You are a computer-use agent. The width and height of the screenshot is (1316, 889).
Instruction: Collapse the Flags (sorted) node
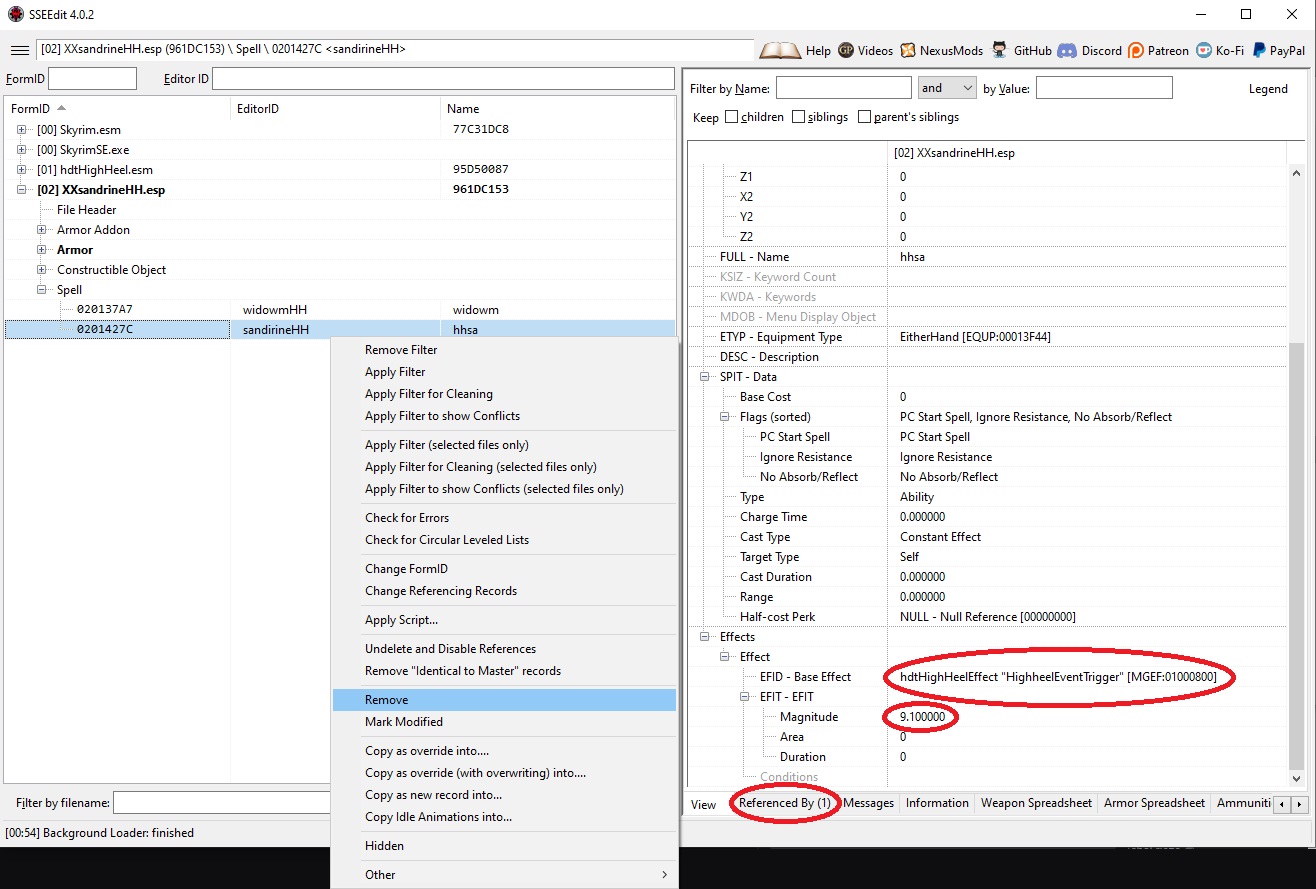725,417
